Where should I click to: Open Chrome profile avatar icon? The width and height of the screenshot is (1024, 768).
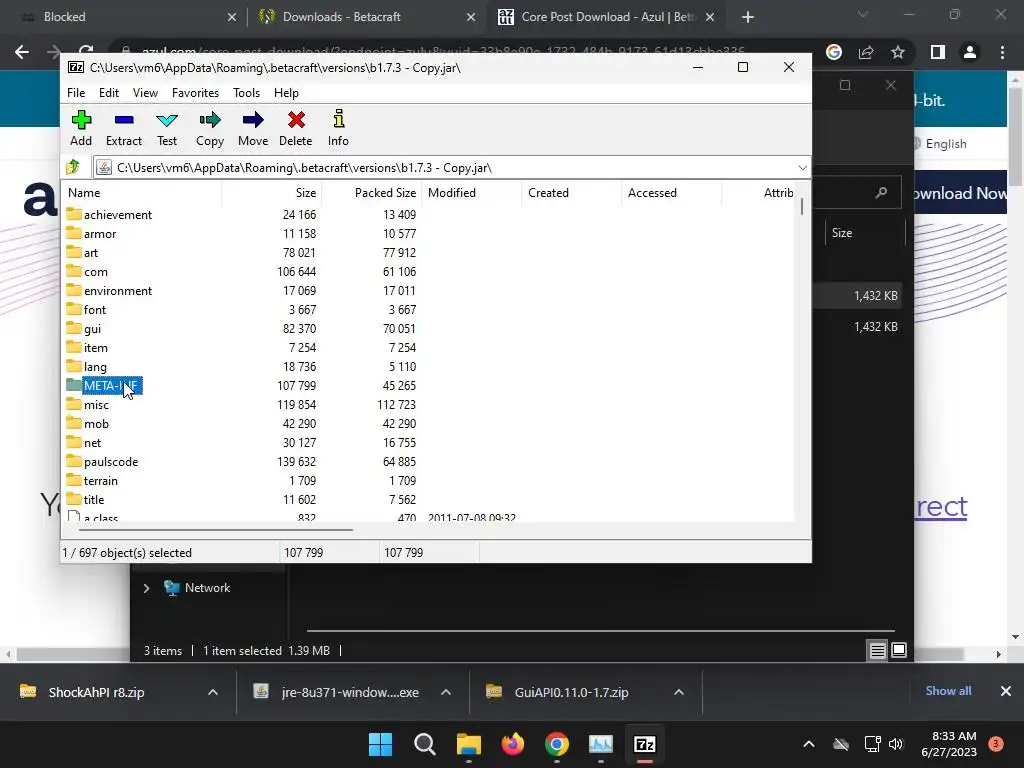(970, 52)
